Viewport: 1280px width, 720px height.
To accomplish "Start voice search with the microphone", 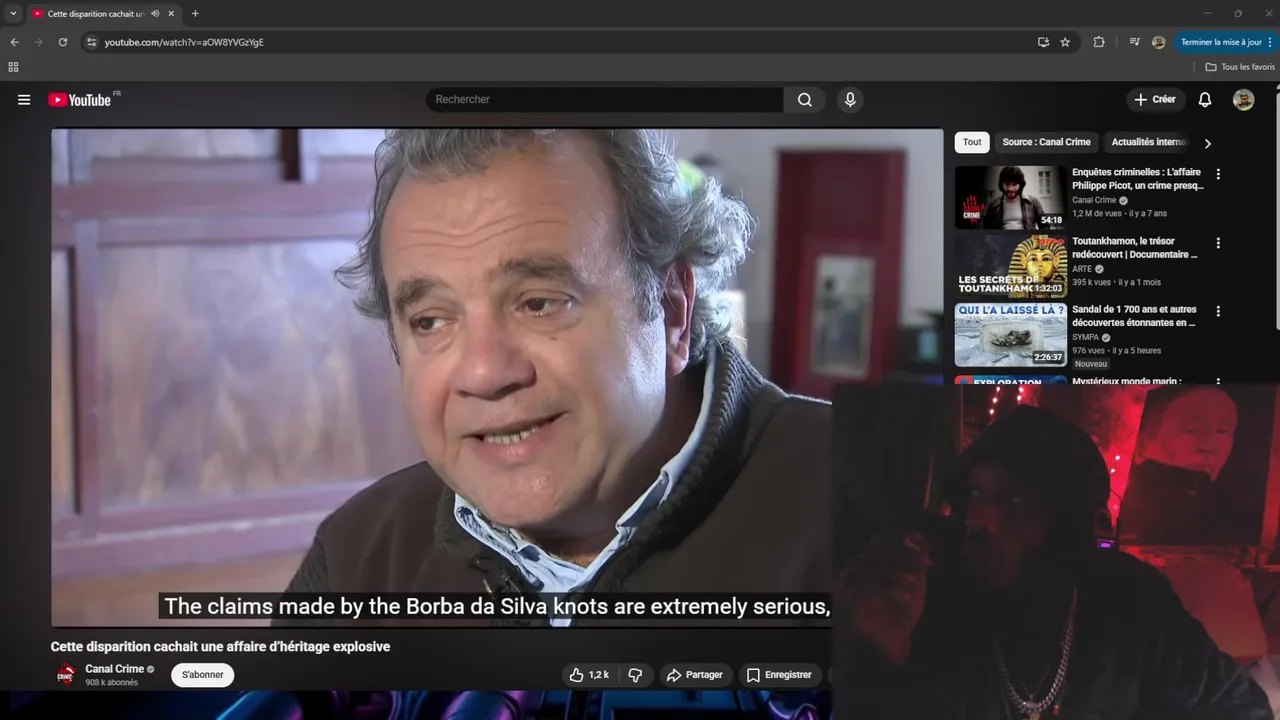I will pyautogui.click(x=850, y=100).
